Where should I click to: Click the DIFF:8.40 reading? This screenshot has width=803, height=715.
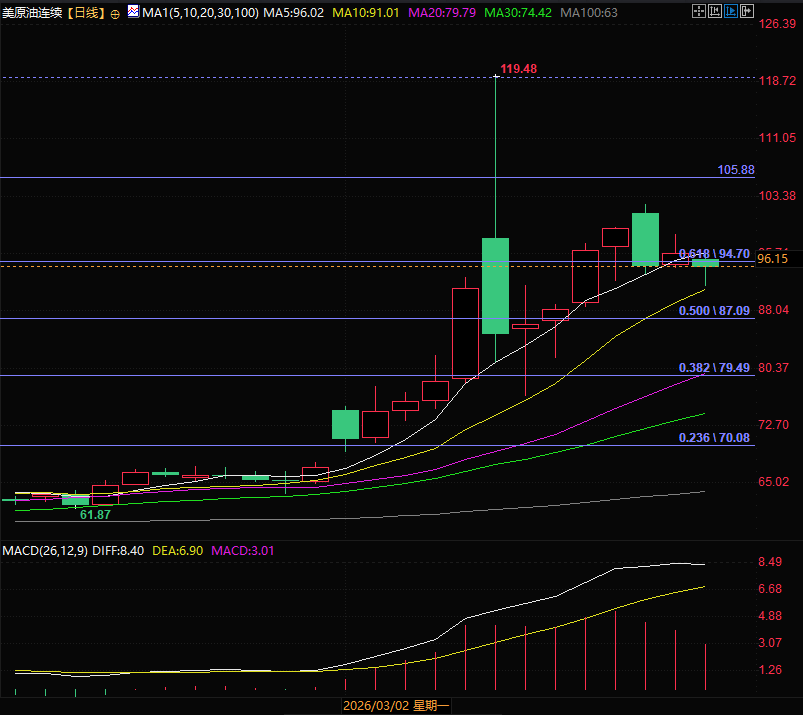[118, 551]
